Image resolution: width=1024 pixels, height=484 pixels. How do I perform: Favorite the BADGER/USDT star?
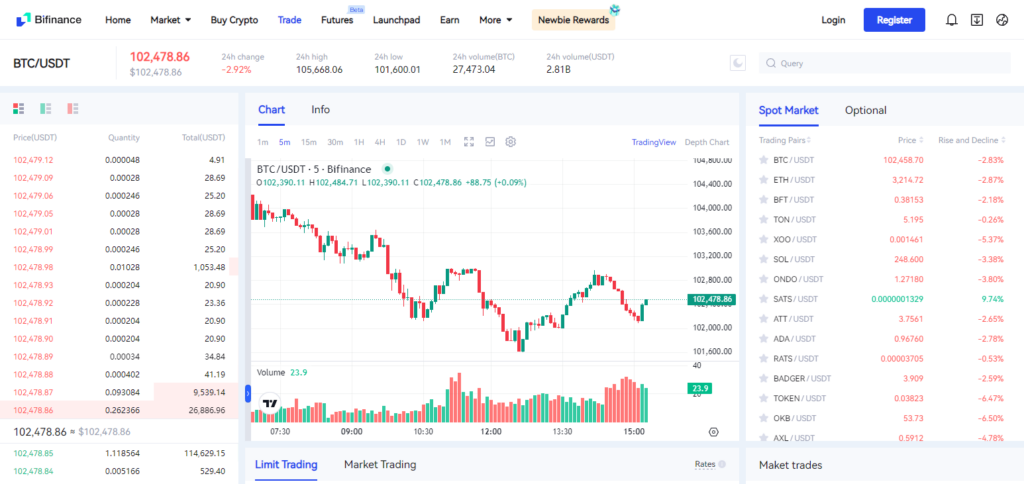click(763, 378)
